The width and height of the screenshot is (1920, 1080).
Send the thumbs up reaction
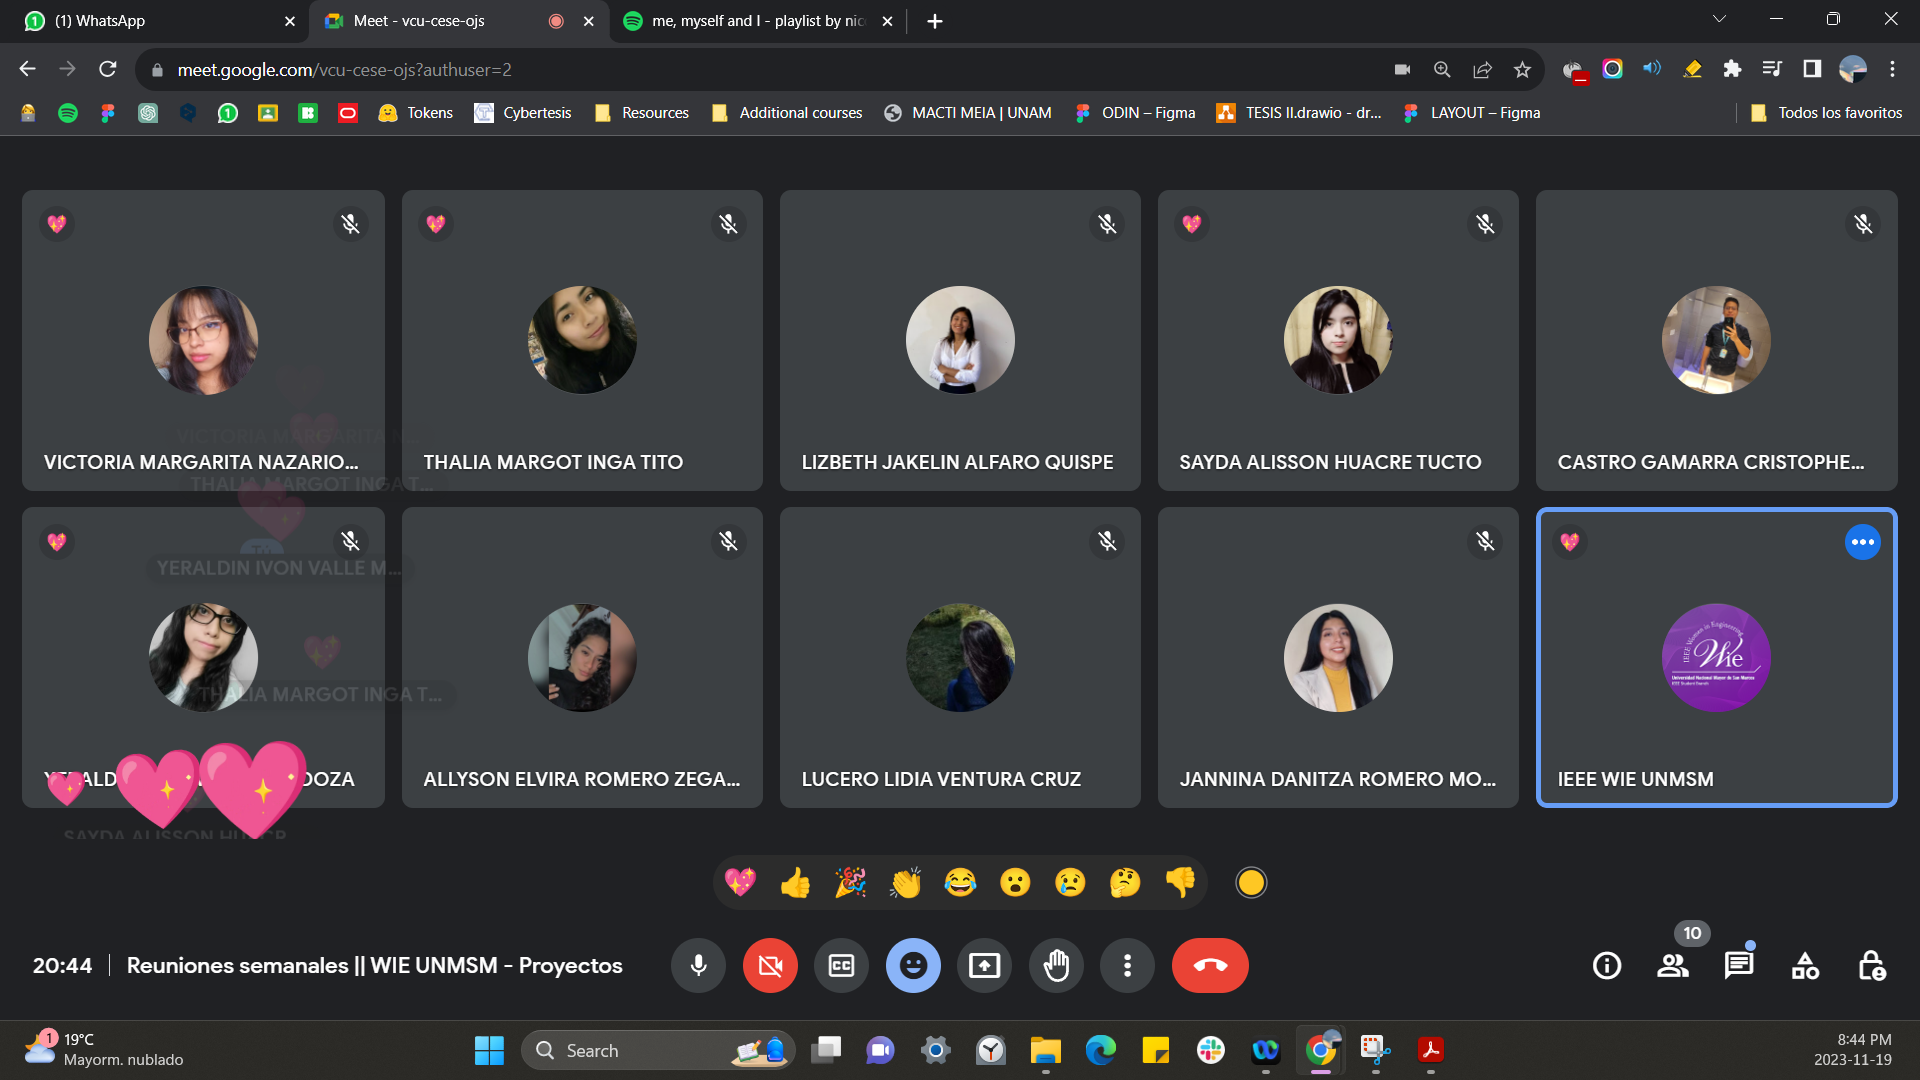pos(795,882)
